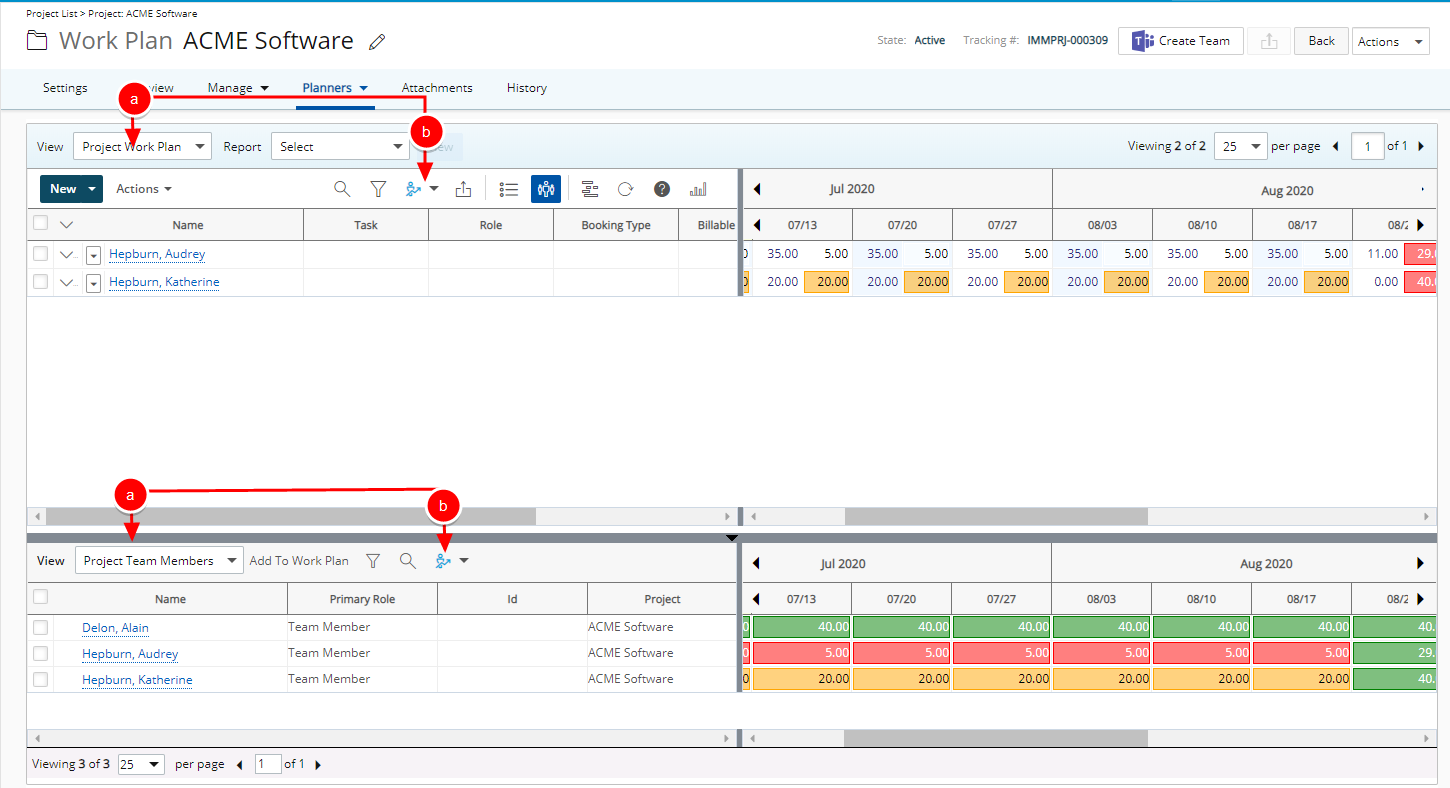This screenshot has width=1450, height=788.
Task: Check the Hepburn, Audrey row in work plan
Action: [40, 254]
